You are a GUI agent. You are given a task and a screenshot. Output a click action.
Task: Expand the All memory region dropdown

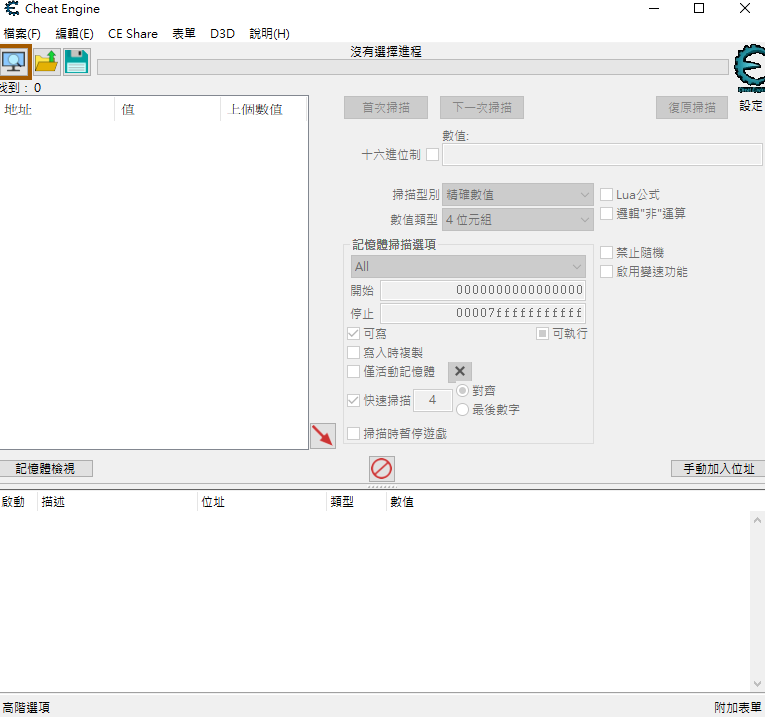click(468, 267)
